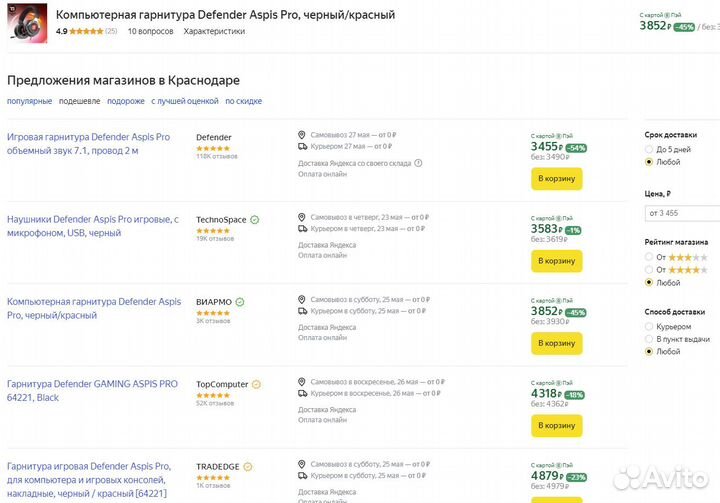Viewport: 720px width, 503px height.
Task: Select Любой under Срок доставки
Action: point(649,162)
